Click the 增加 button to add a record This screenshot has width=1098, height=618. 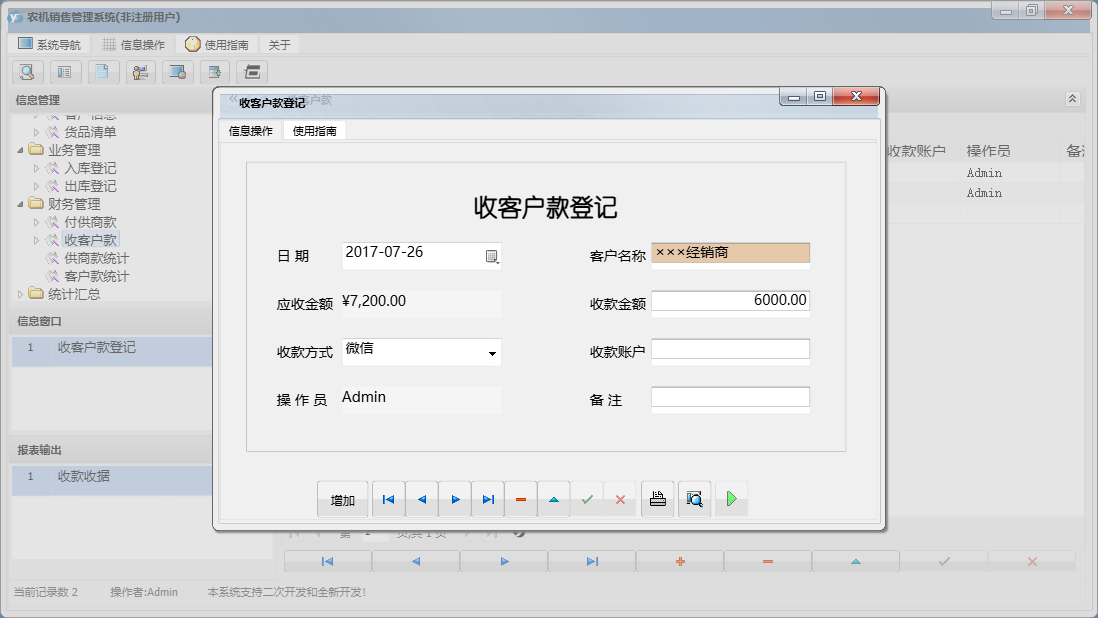tap(342, 498)
